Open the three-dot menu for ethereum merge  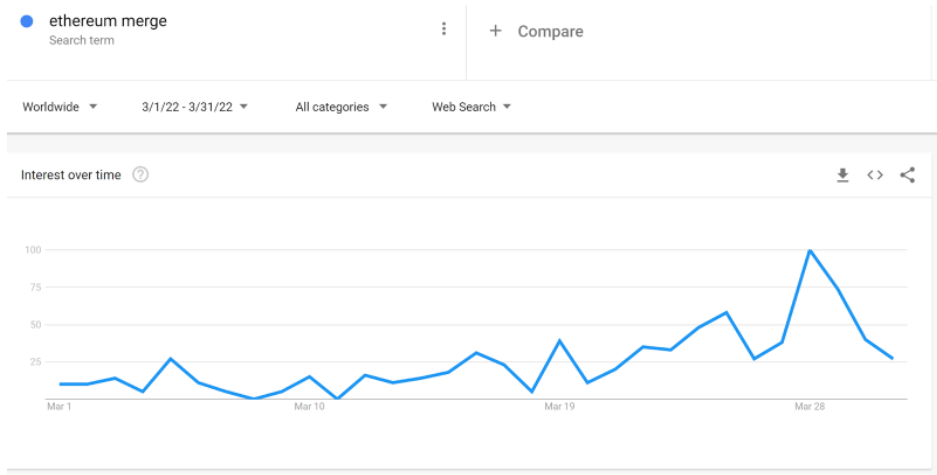(x=443, y=29)
